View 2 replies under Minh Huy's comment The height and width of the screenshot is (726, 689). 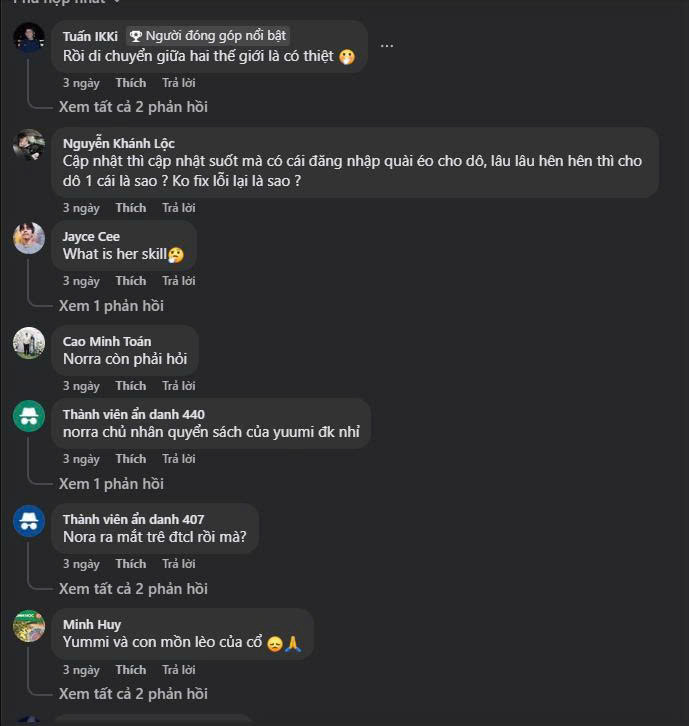pyautogui.click(x=133, y=694)
